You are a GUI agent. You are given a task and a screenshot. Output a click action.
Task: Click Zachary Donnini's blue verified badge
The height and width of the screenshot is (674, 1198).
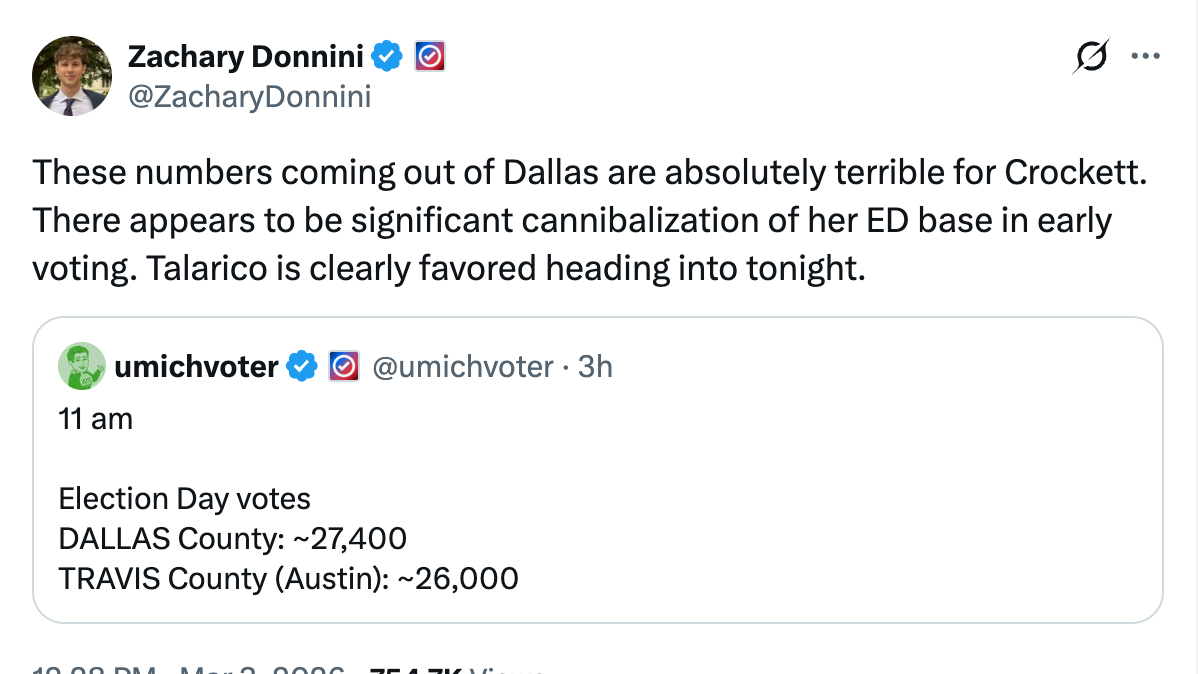click(388, 57)
